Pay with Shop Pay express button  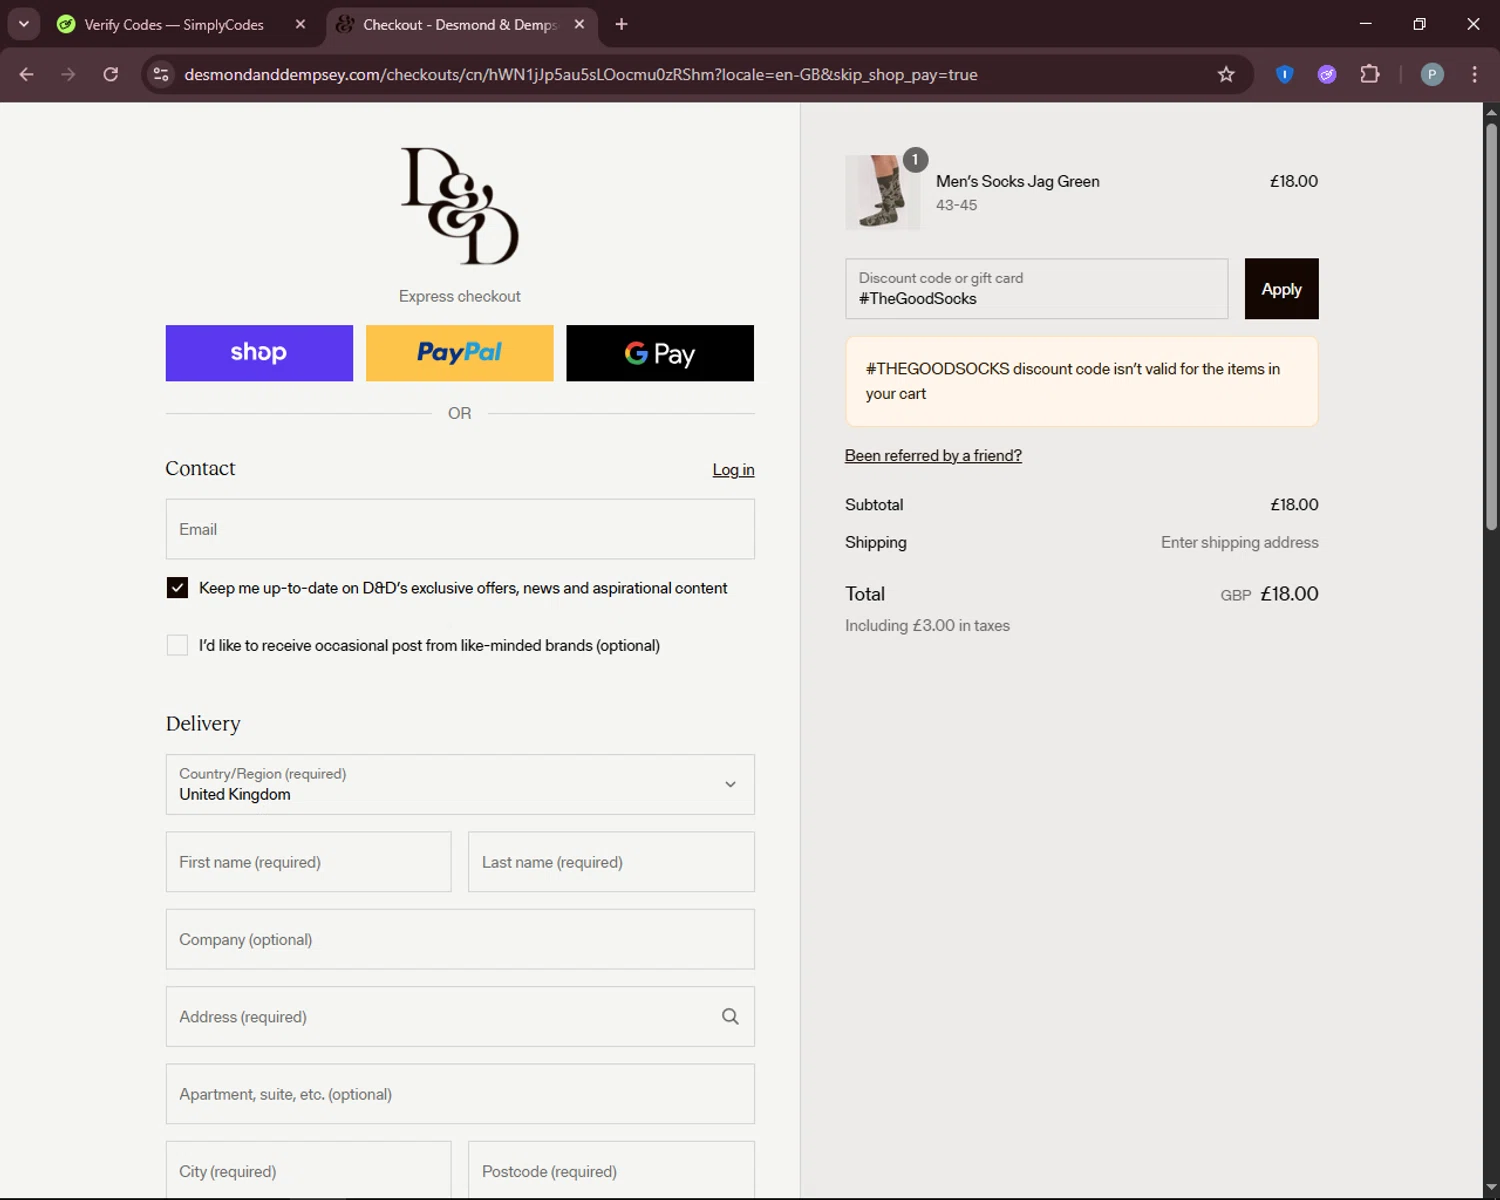click(x=259, y=353)
